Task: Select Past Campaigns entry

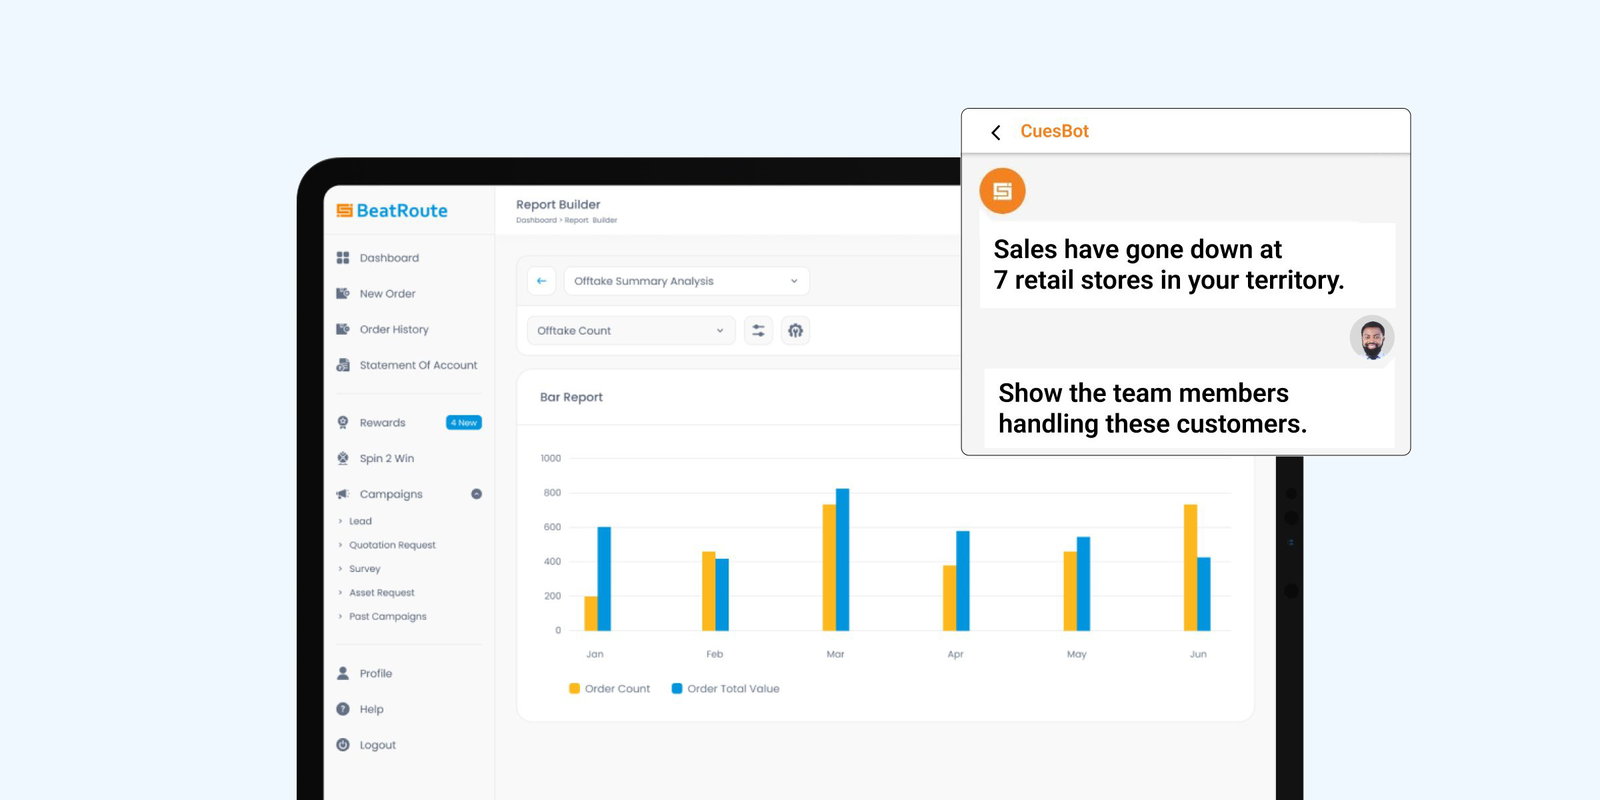Action: [387, 617]
